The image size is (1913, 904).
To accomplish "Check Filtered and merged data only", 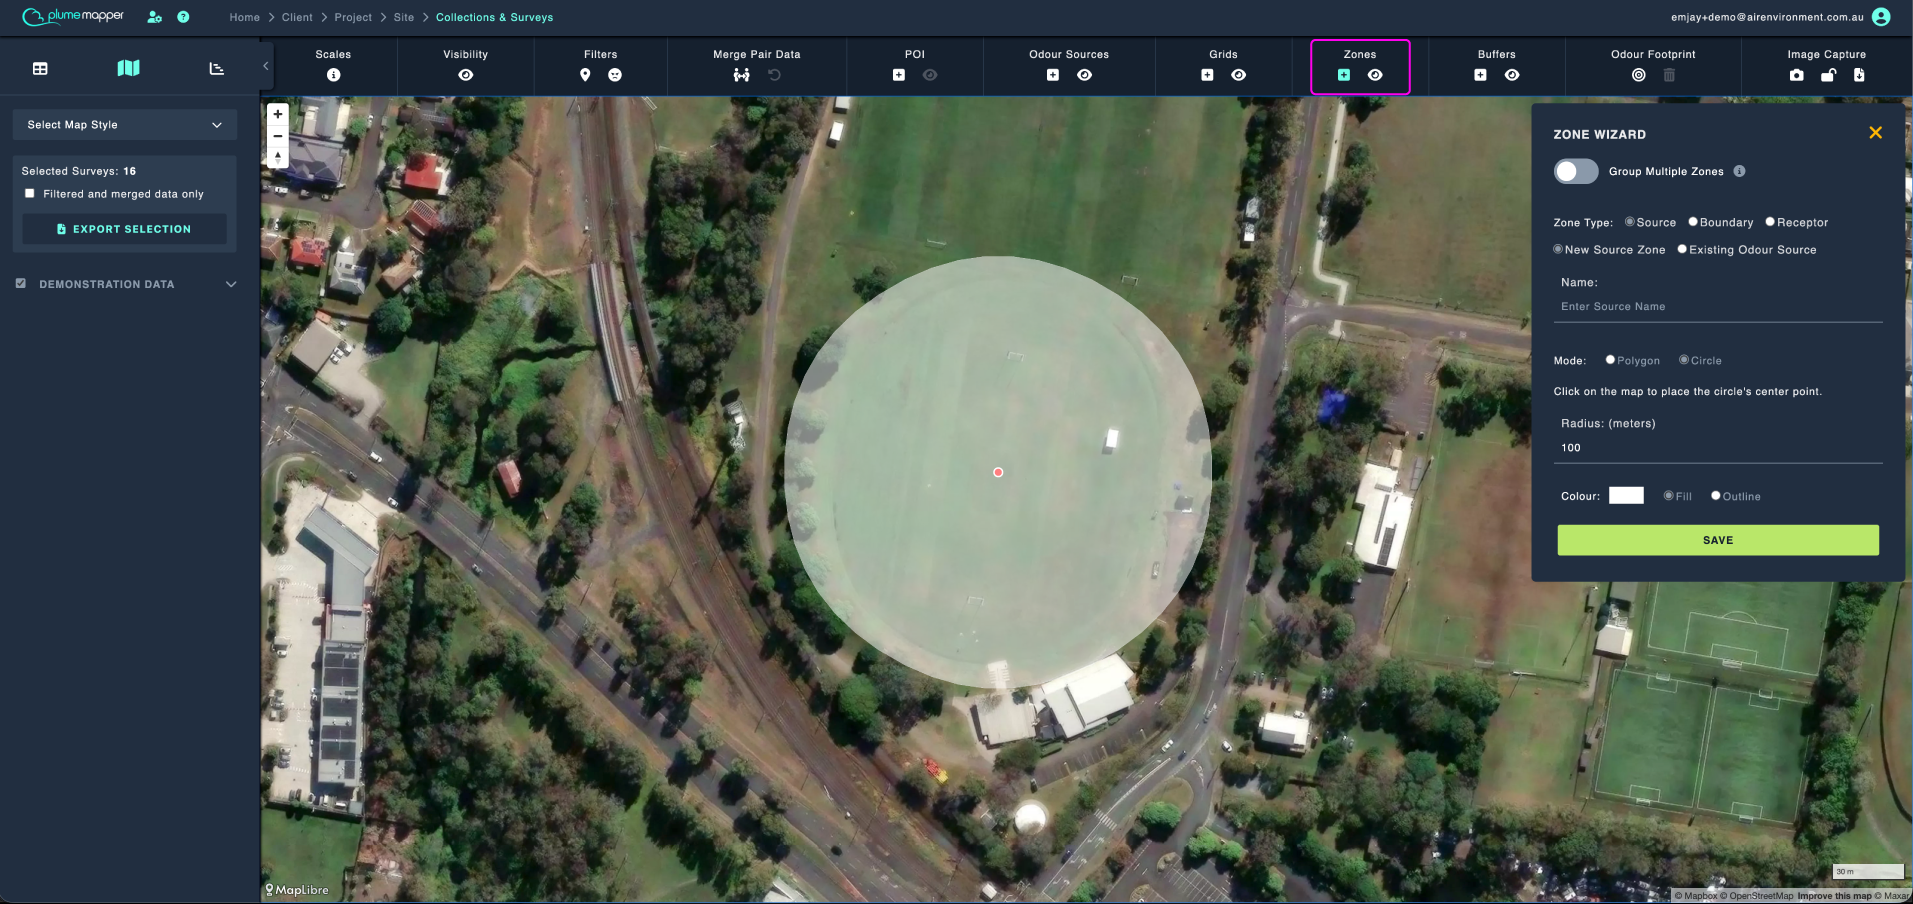I will (x=30, y=193).
